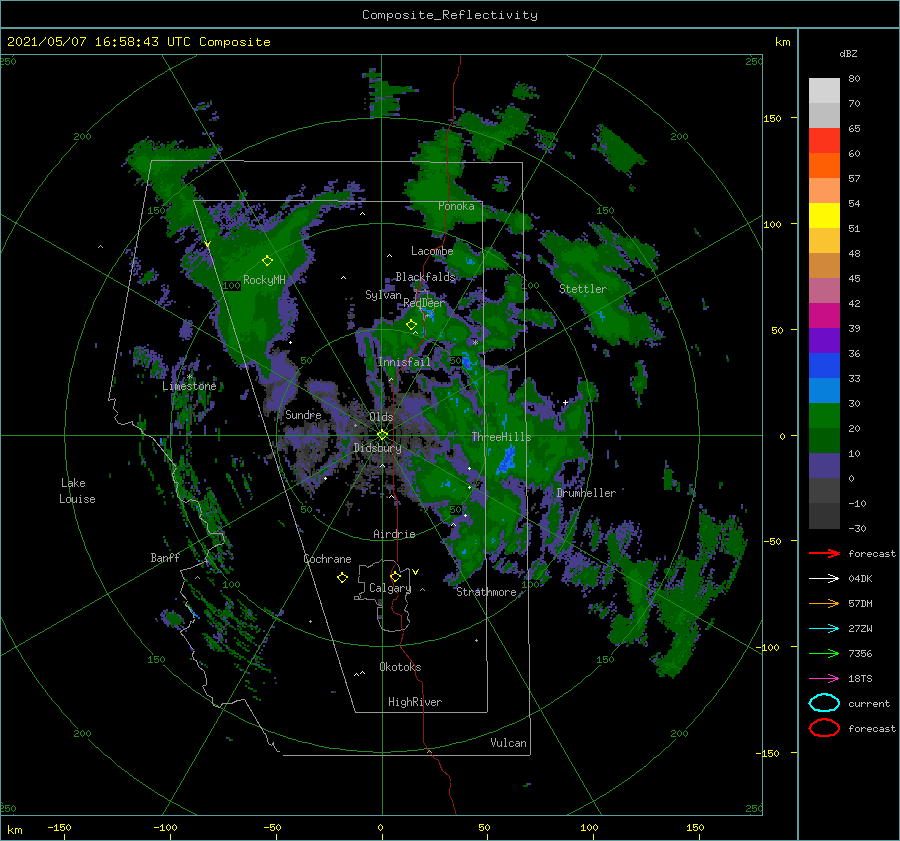The width and height of the screenshot is (900, 841).
Task: Select the Drumheller label
Action: point(586,493)
